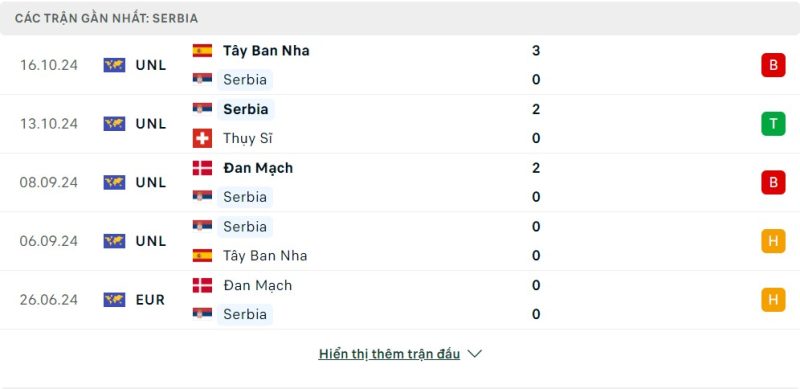This screenshot has width=800, height=389.
Task: Click the Switzerland flag icon
Action: coord(202,138)
